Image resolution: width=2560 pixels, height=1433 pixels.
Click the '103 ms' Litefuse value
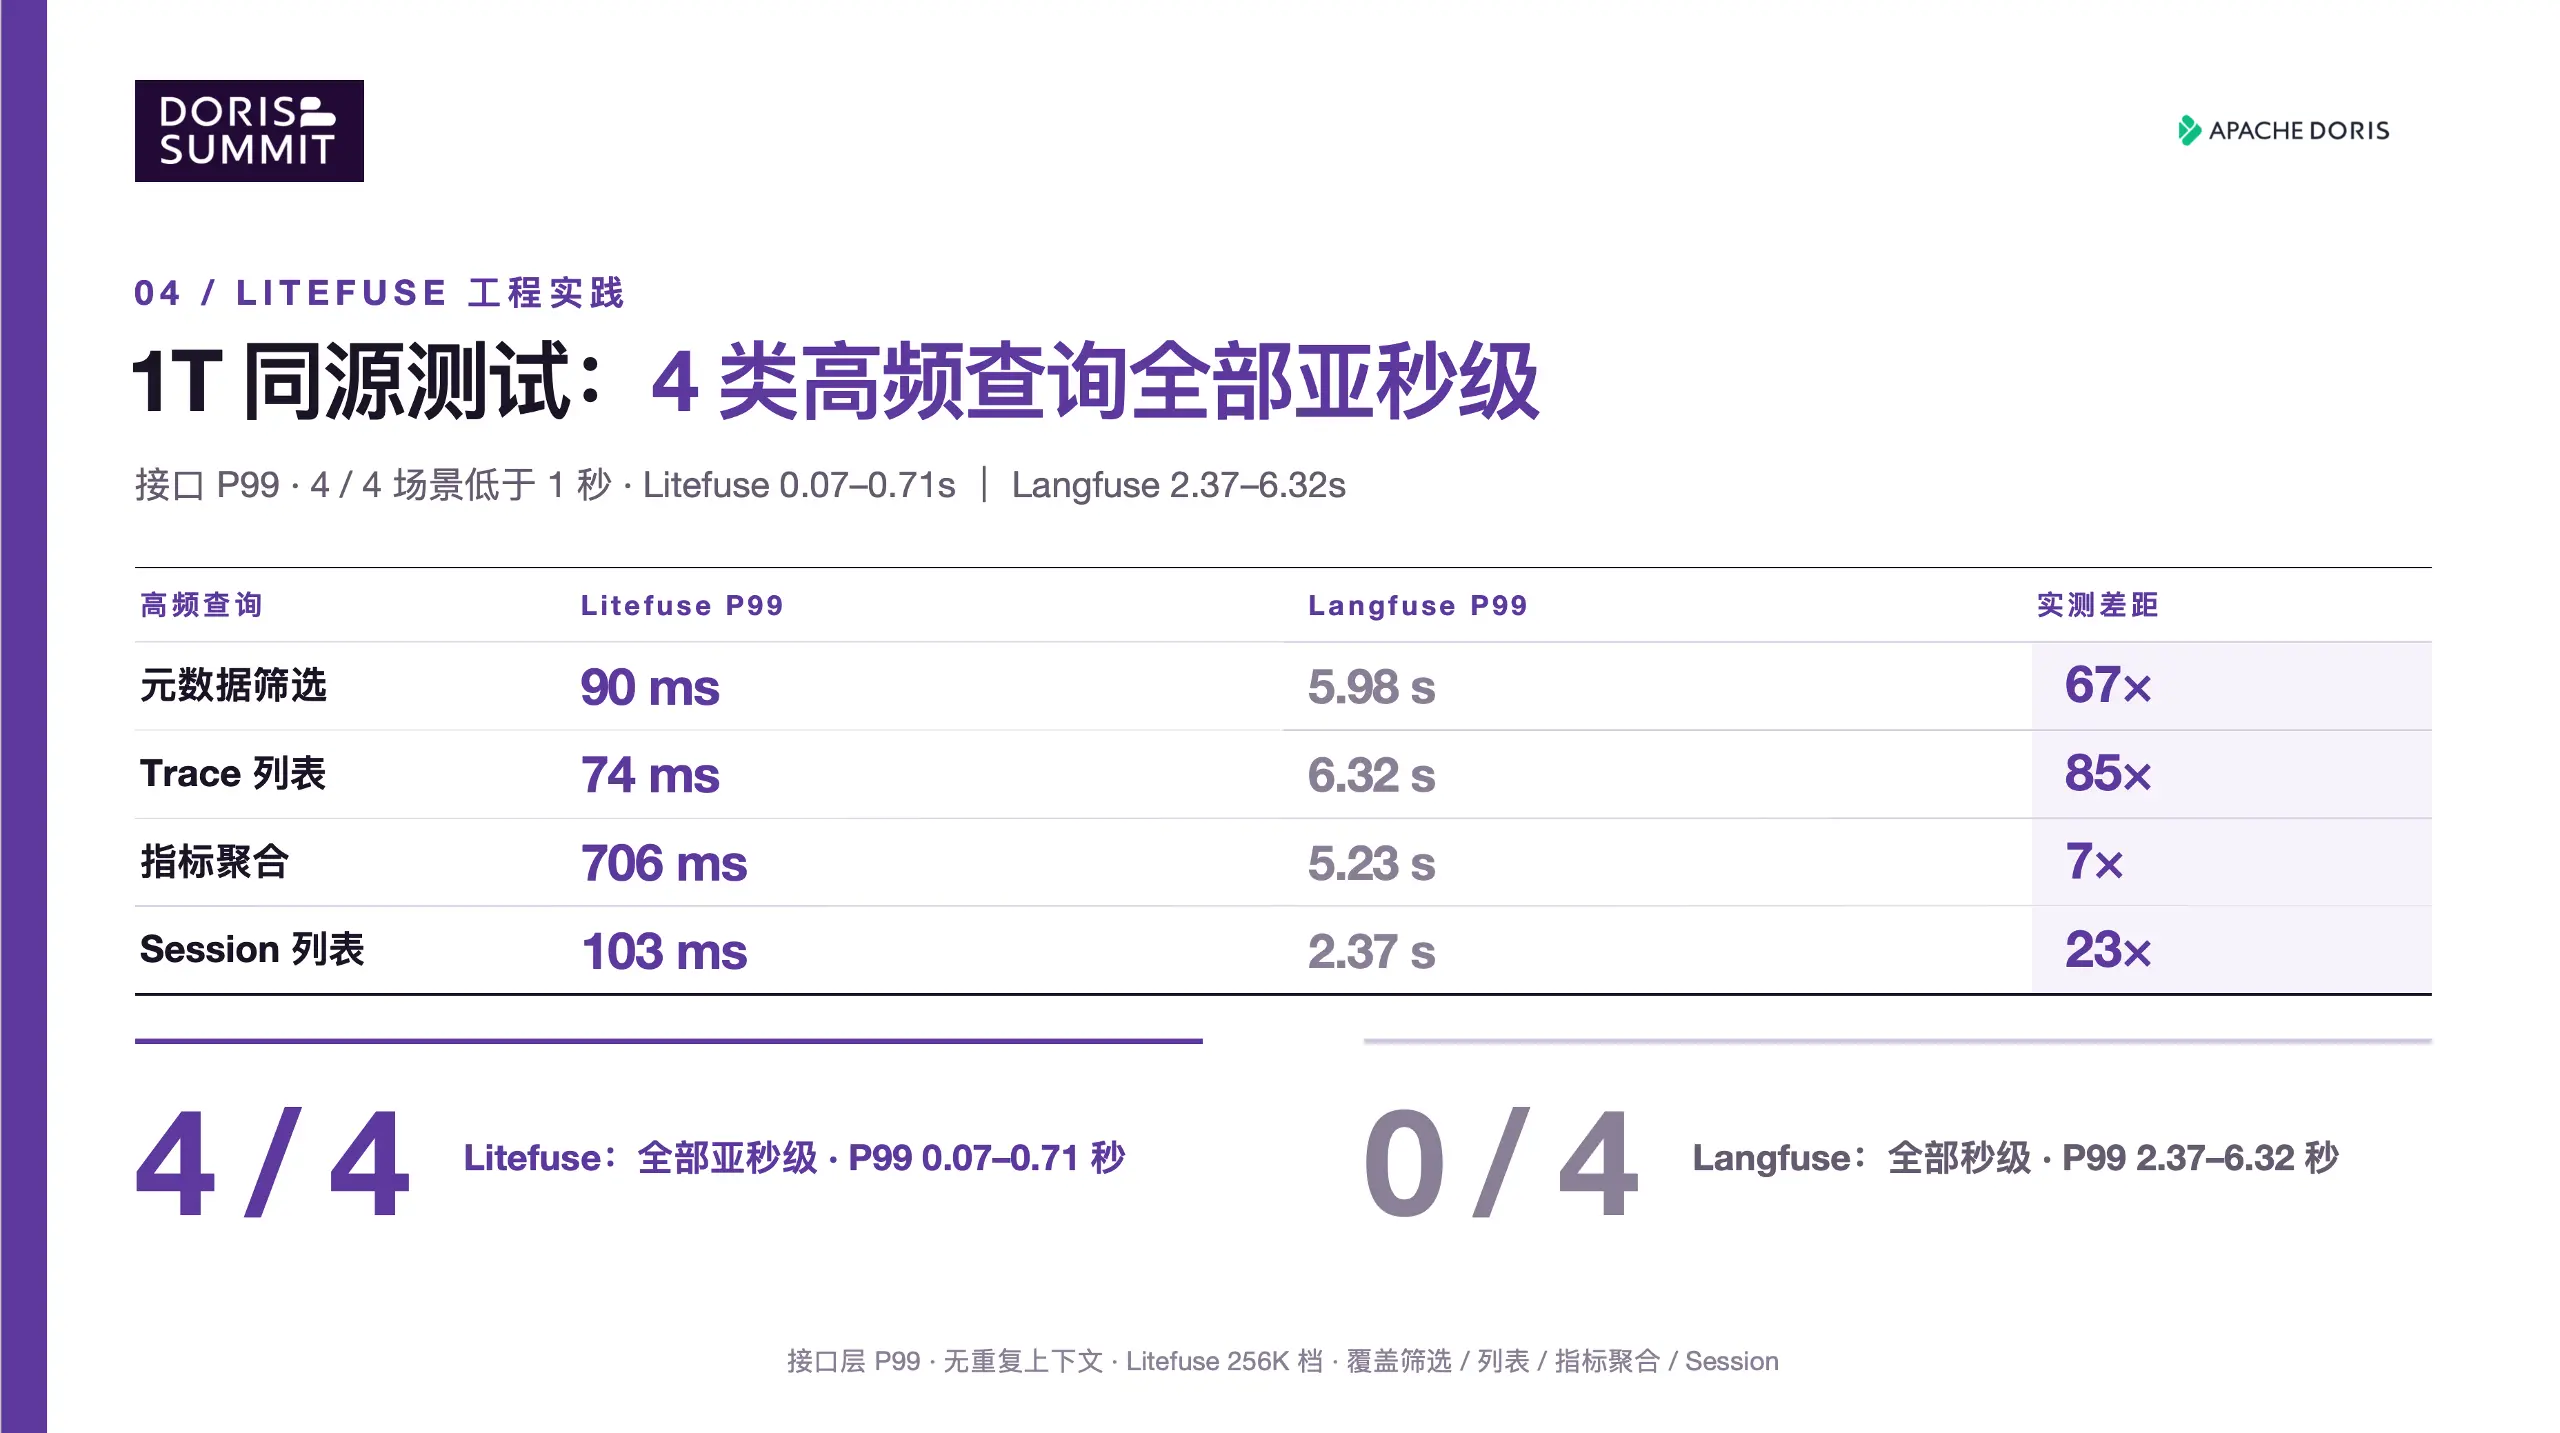click(x=664, y=951)
